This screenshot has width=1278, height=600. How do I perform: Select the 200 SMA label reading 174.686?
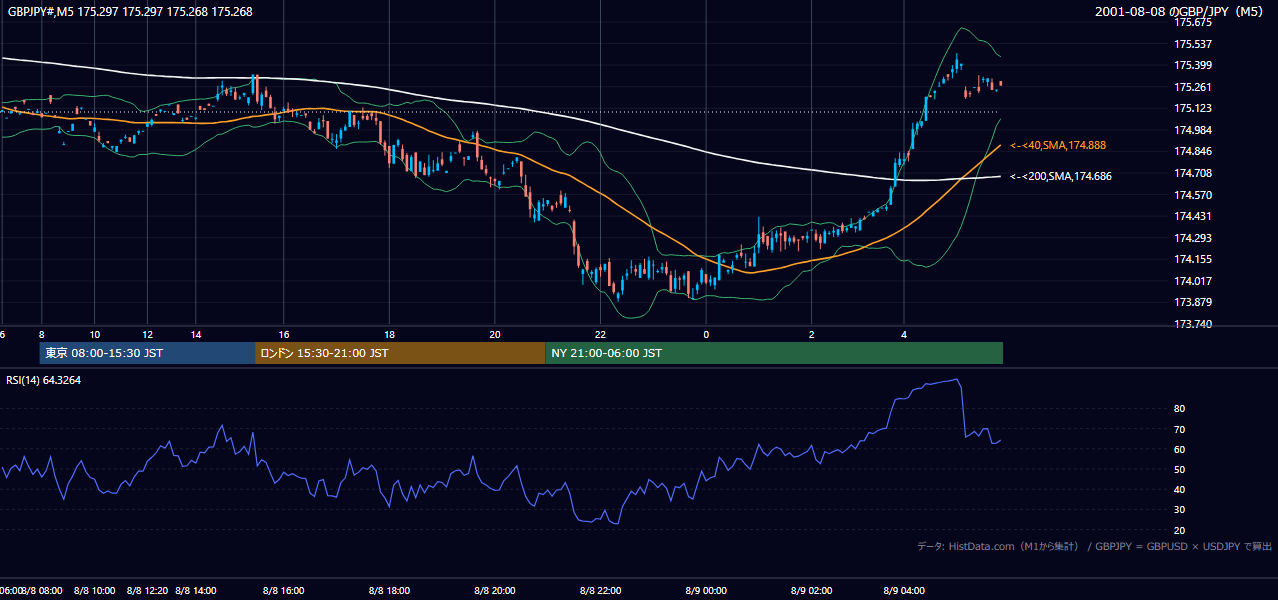[1060, 177]
